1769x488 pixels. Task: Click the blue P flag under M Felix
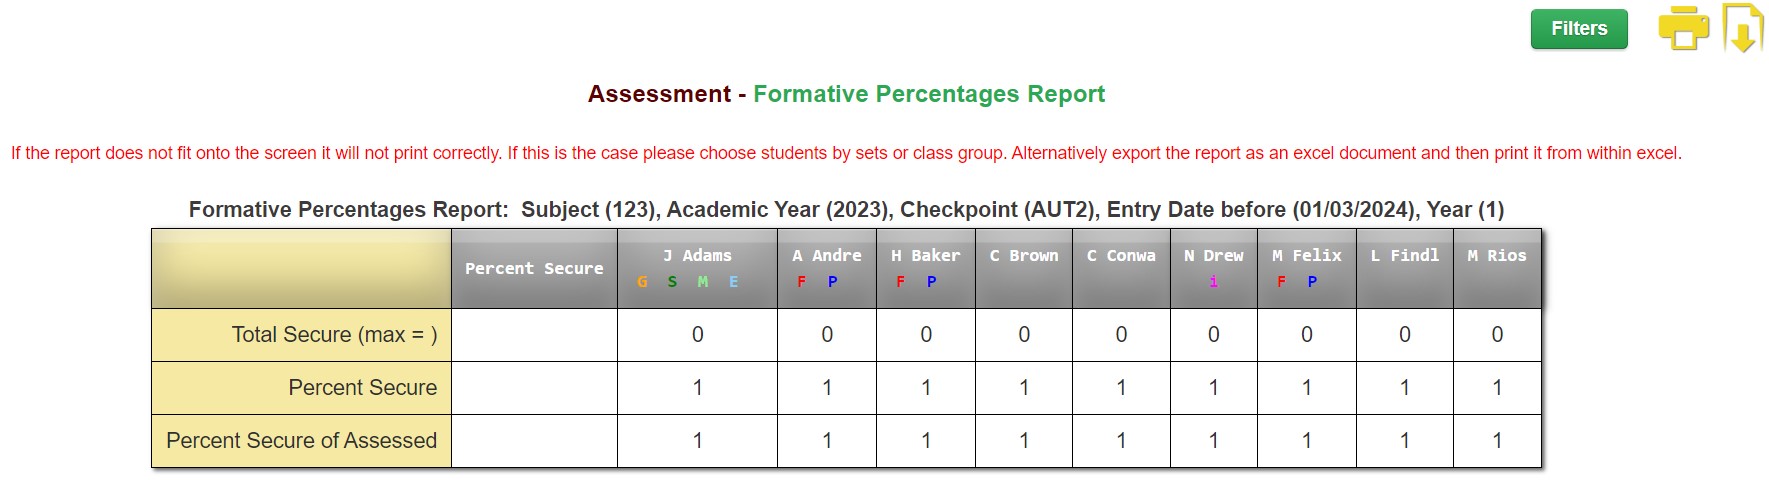pyautogui.click(x=1312, y=282)
